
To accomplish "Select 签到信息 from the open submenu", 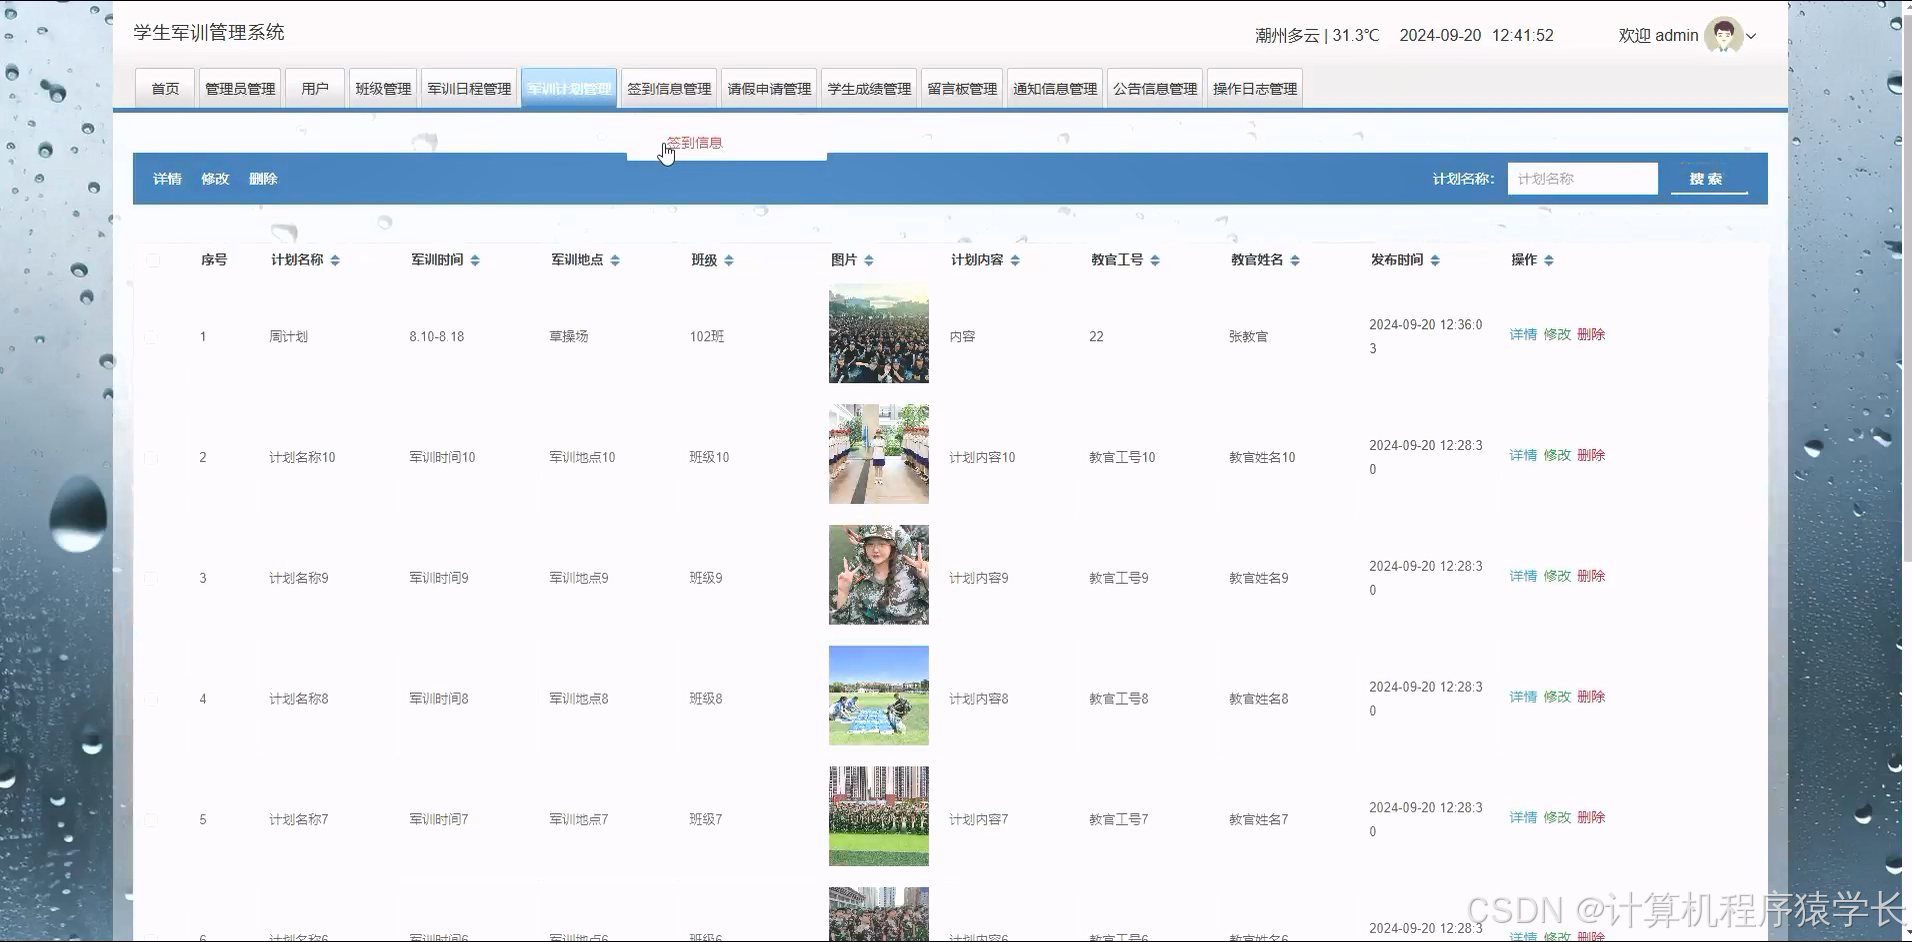I will (x=694, y=142).
